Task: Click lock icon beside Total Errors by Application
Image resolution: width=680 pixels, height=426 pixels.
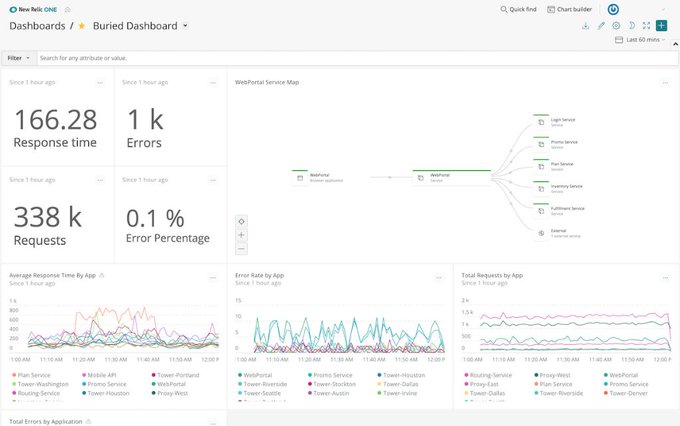Action: pos(88,421)
